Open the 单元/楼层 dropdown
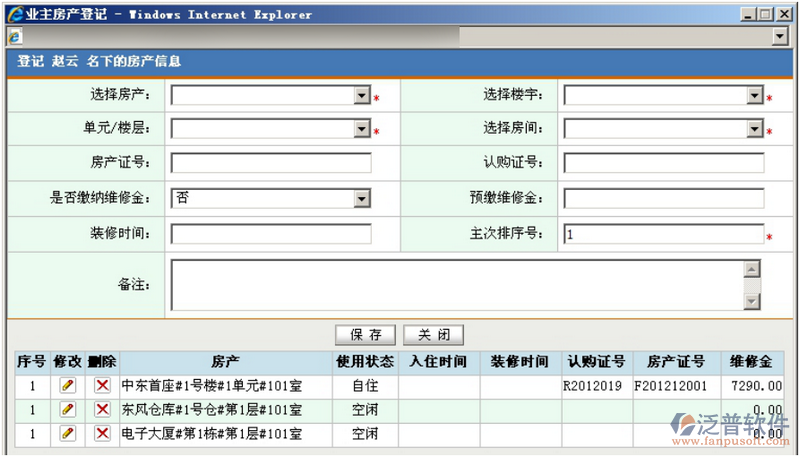 (x=362, y=130)
